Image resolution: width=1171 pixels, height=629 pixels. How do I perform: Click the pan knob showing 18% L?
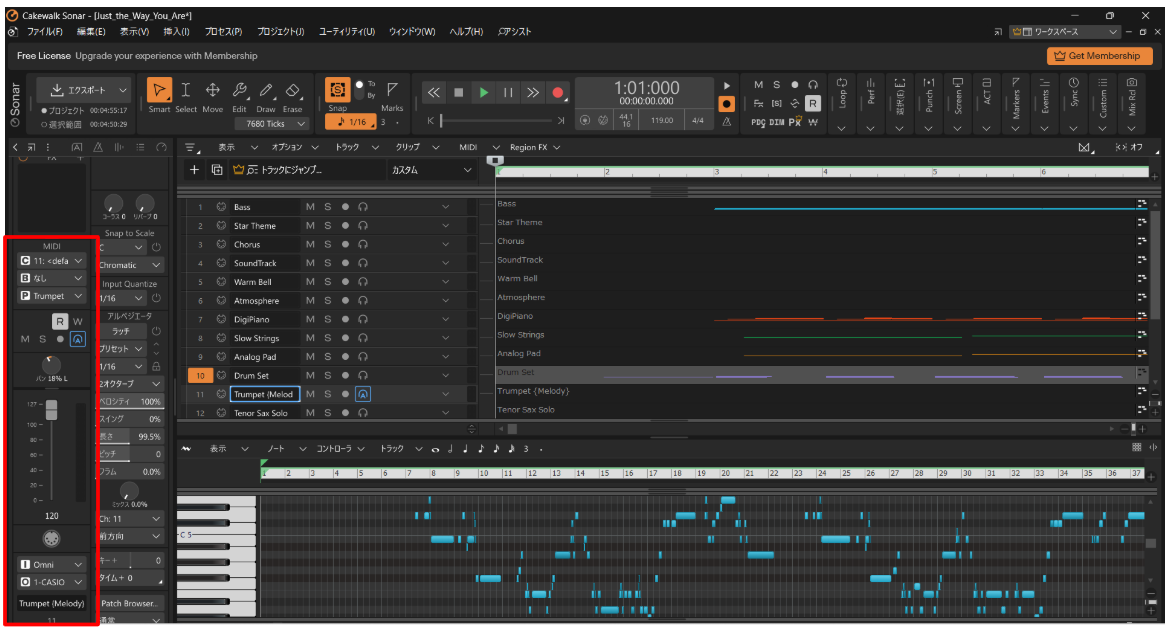pyautogui.click(x=51, y=365)
